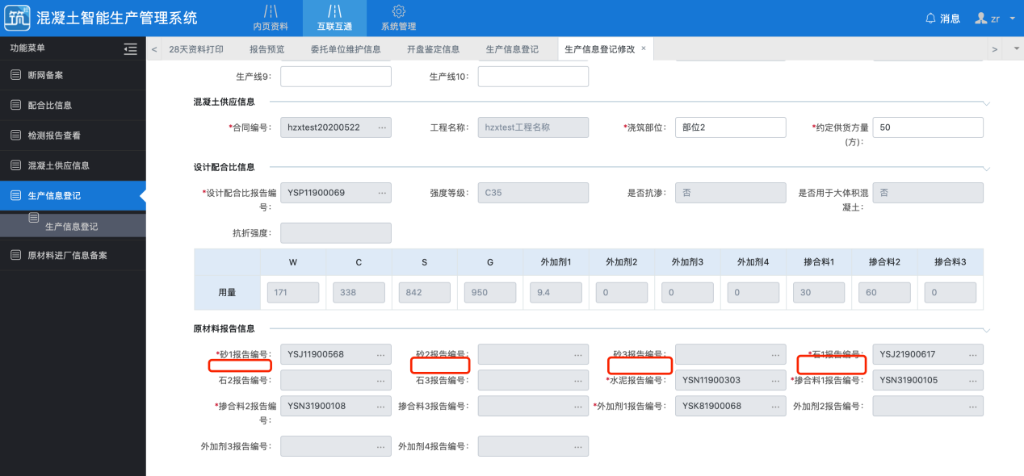Open the 水泥报告编号 lookup ellipsis

[776, 381]
